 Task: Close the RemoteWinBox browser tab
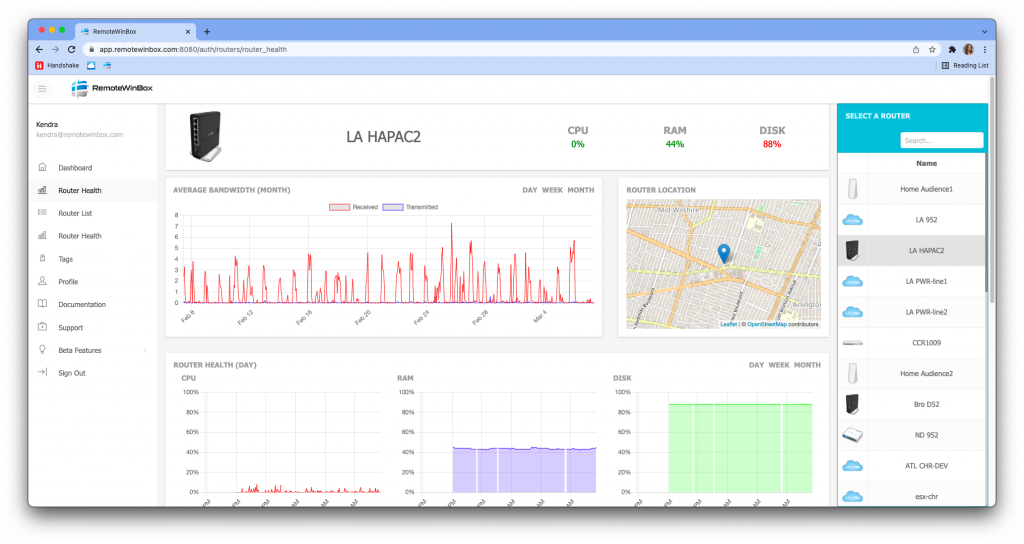tap(188, 31)
